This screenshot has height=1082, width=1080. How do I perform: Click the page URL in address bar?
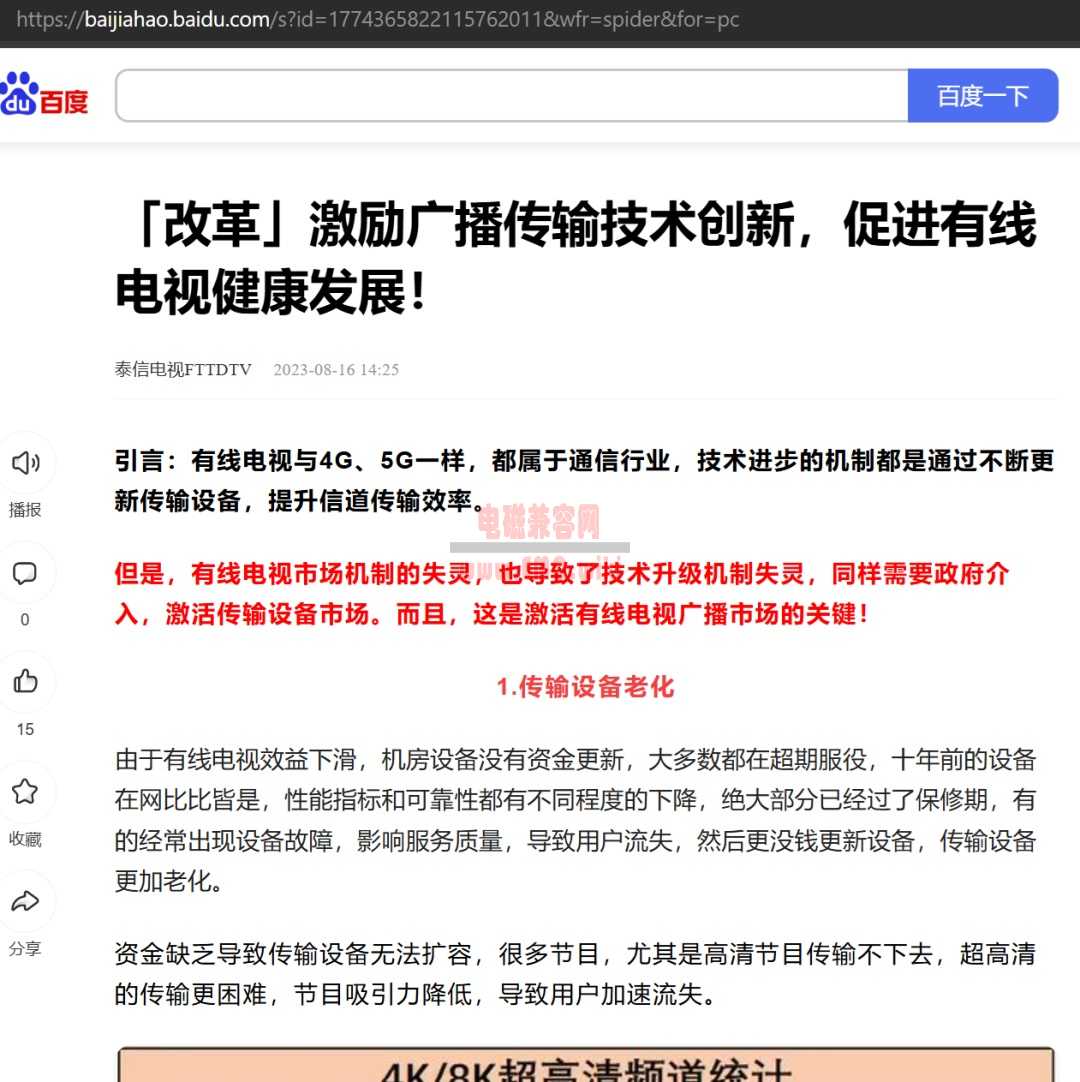click(x=377, y=19)
